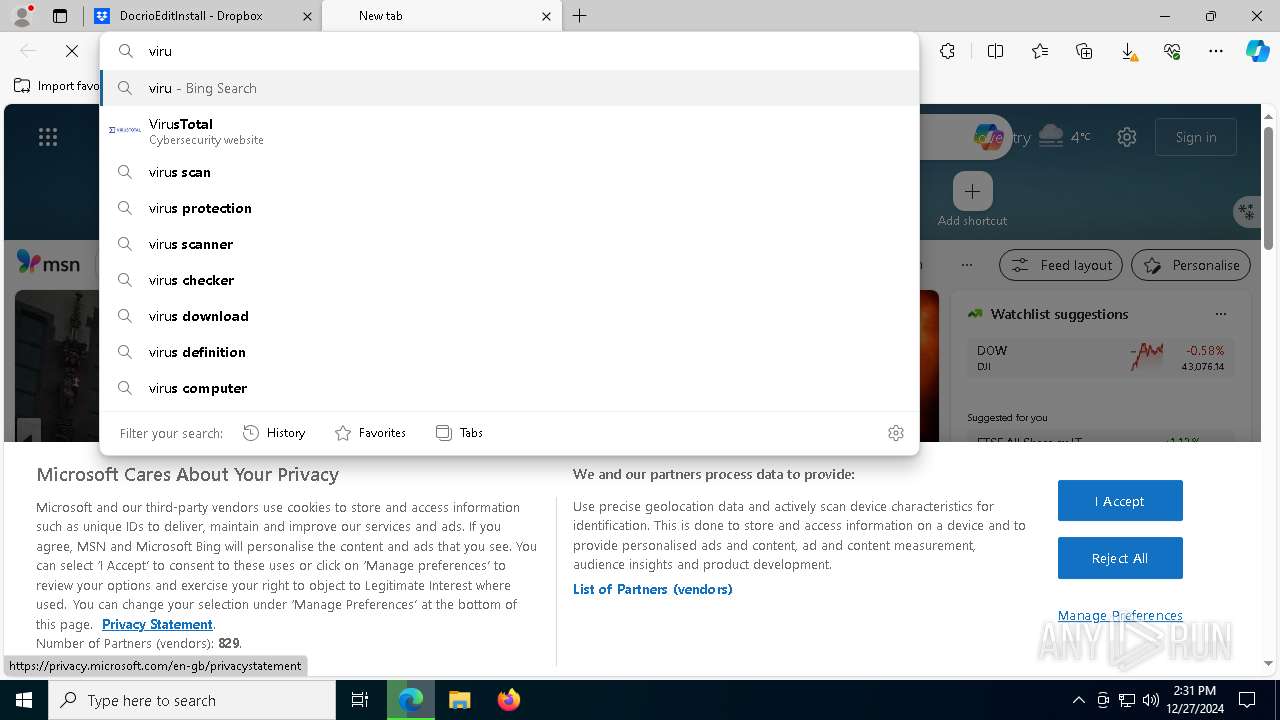The width and height of the screenshot is (1280, 720).
Task: Open the MSN apps grid launcher
Action: (x=48, y=138)
